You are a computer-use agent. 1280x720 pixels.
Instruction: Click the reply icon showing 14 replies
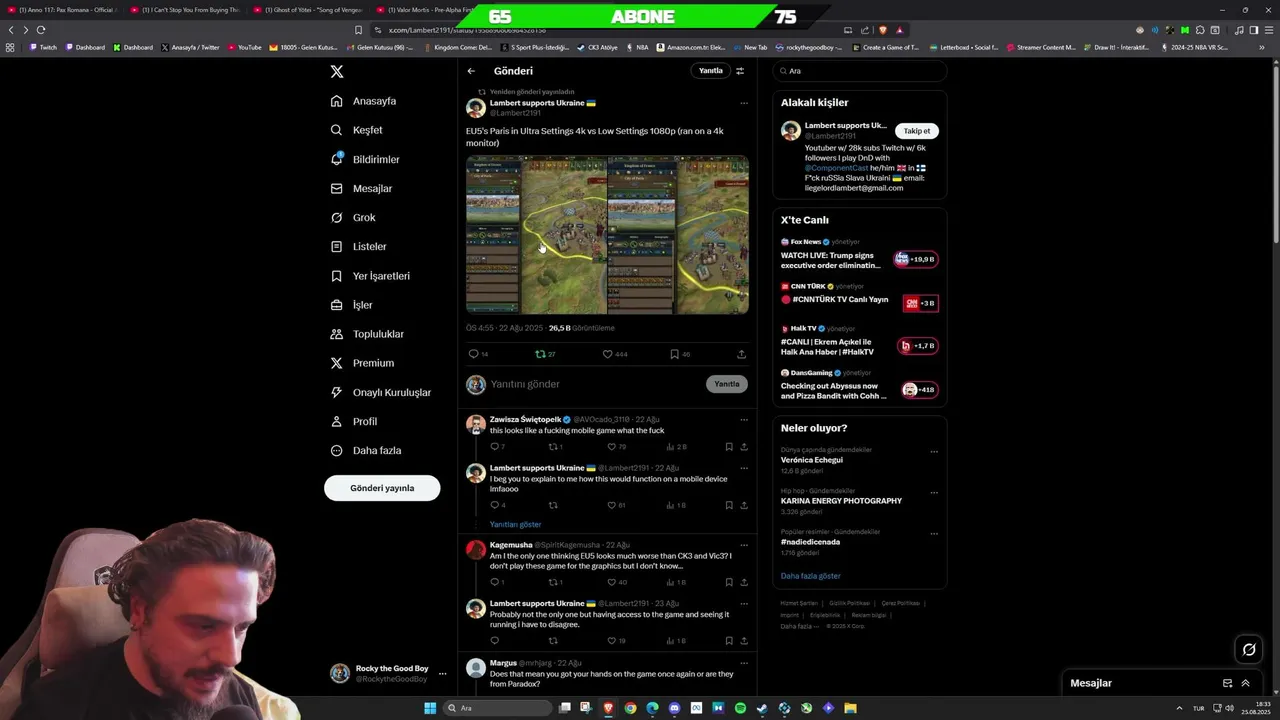(478, 354)
